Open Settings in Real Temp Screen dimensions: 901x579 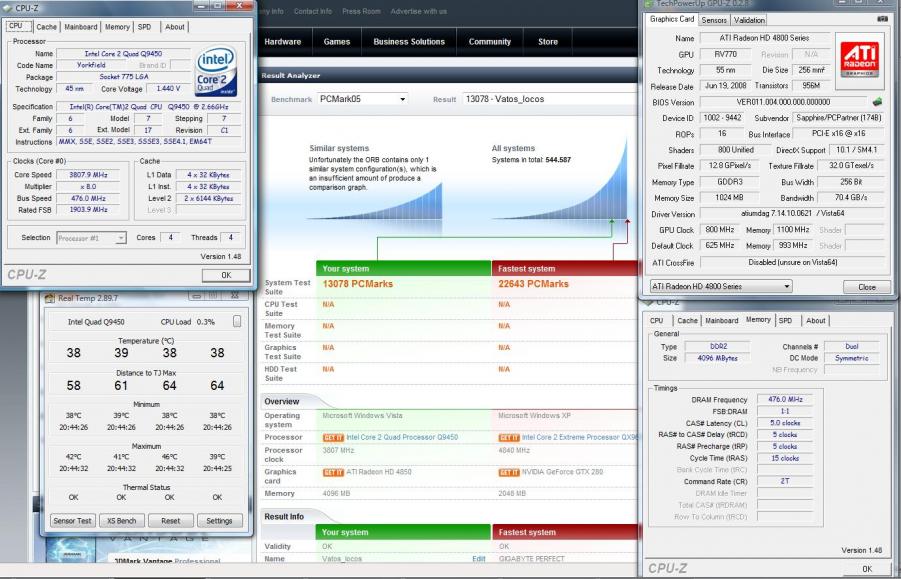220,521
